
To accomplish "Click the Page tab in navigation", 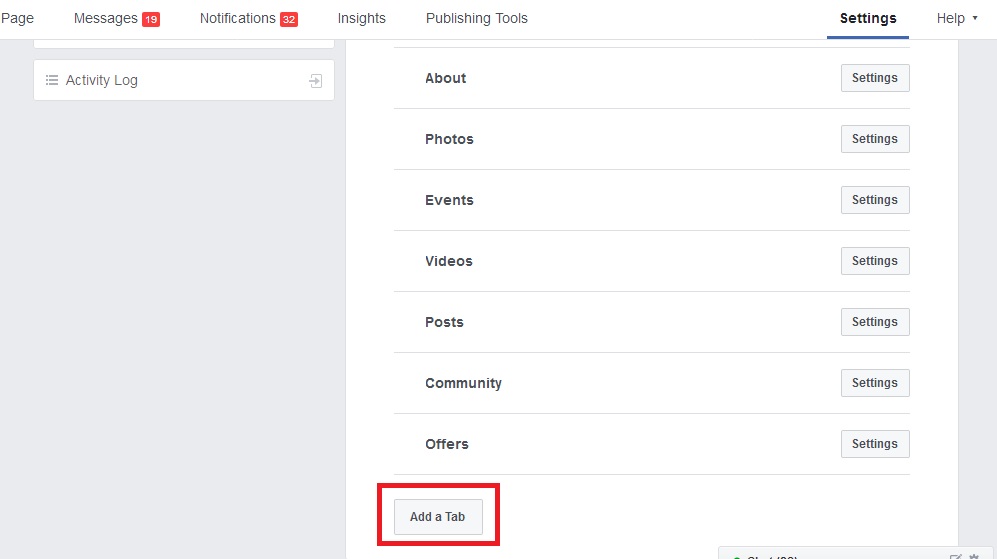I will (x=17, y=18).
